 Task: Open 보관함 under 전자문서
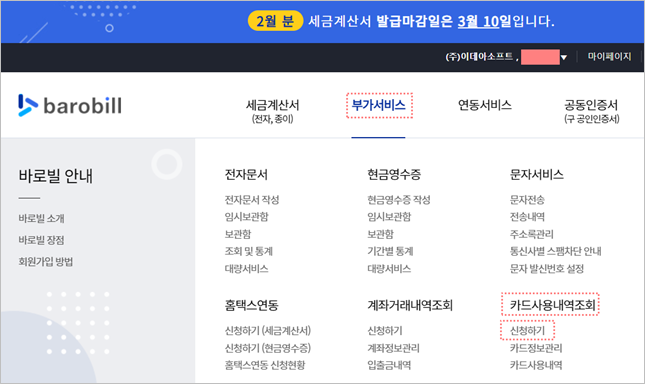237,234
